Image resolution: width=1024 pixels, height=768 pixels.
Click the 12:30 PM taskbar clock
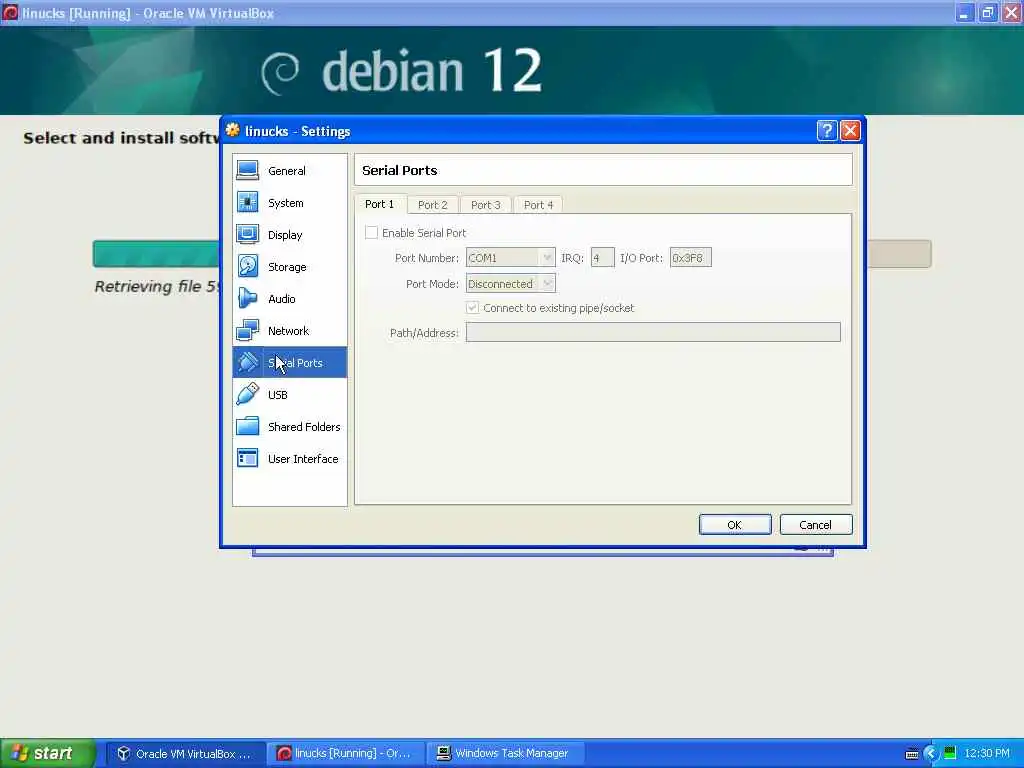[x=987, y=754]
